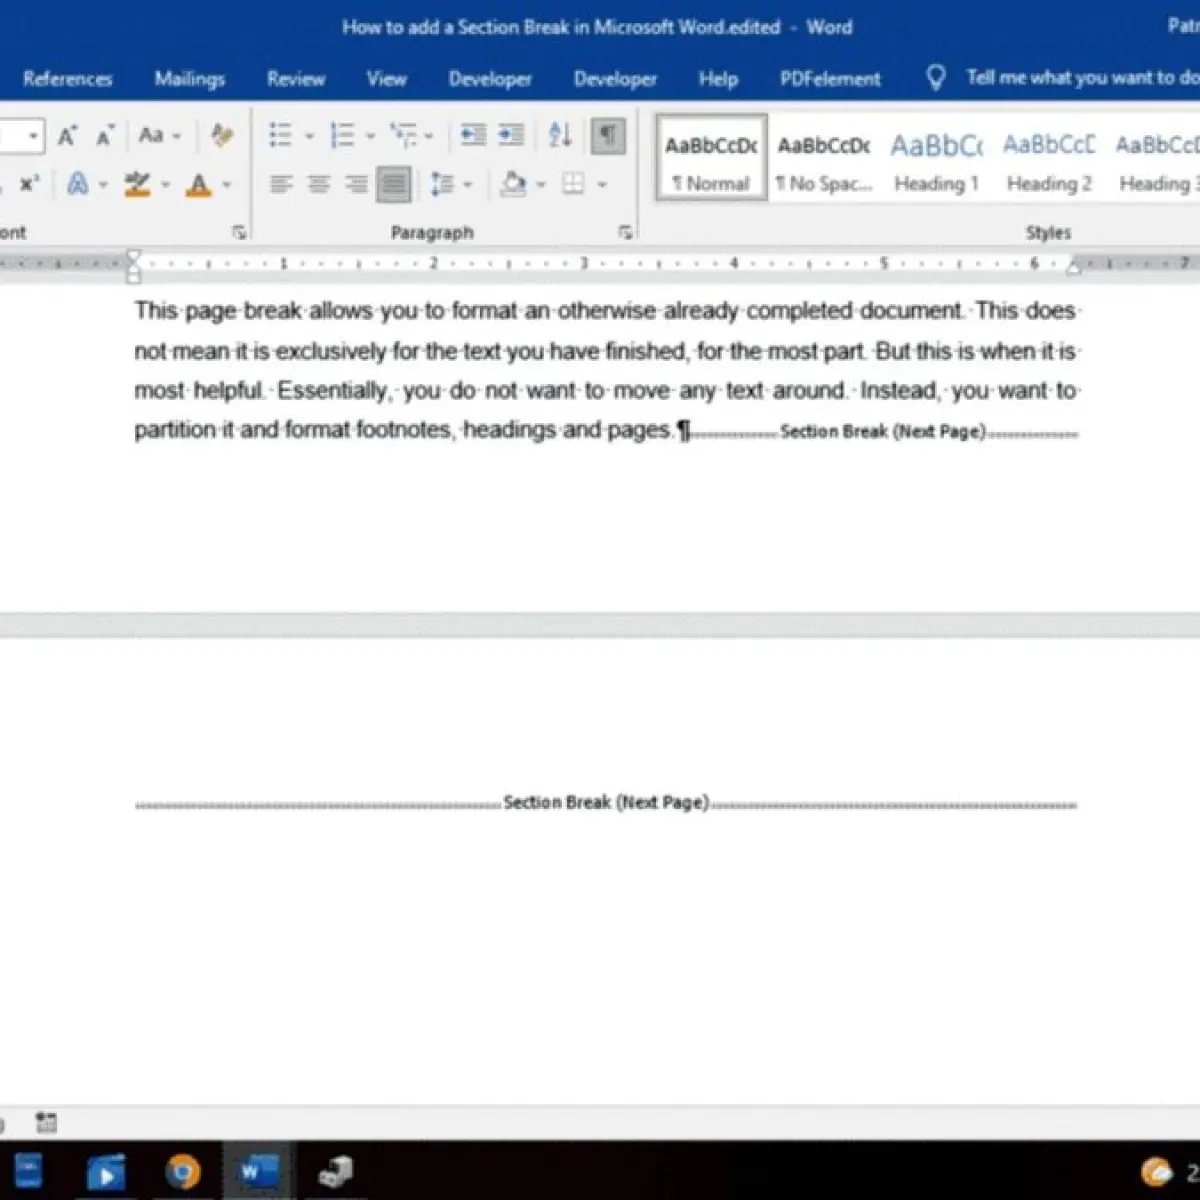Select the PDFelement tab
The image size is (1200, 1200).
tap(830, 79)
